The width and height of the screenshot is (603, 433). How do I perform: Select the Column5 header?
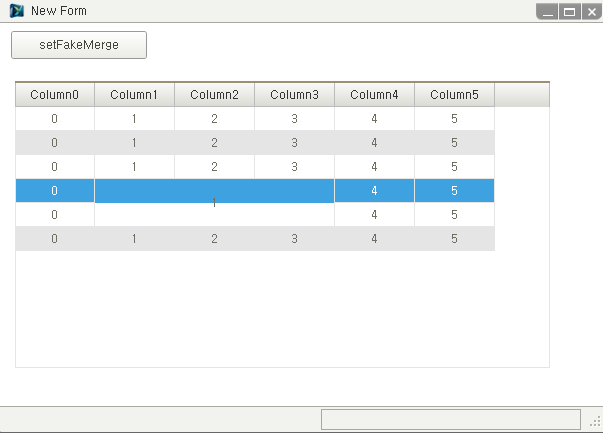(454, 95)
